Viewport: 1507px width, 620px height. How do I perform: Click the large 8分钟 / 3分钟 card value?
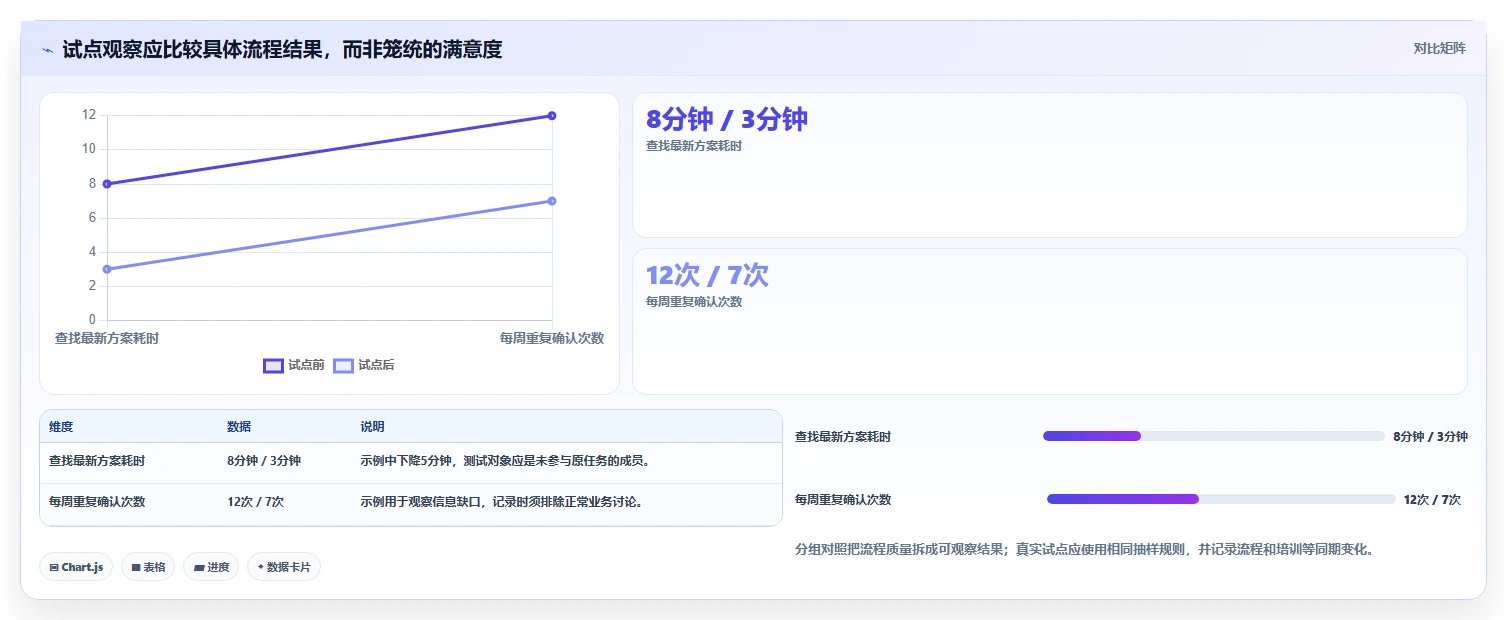point(727,120)
